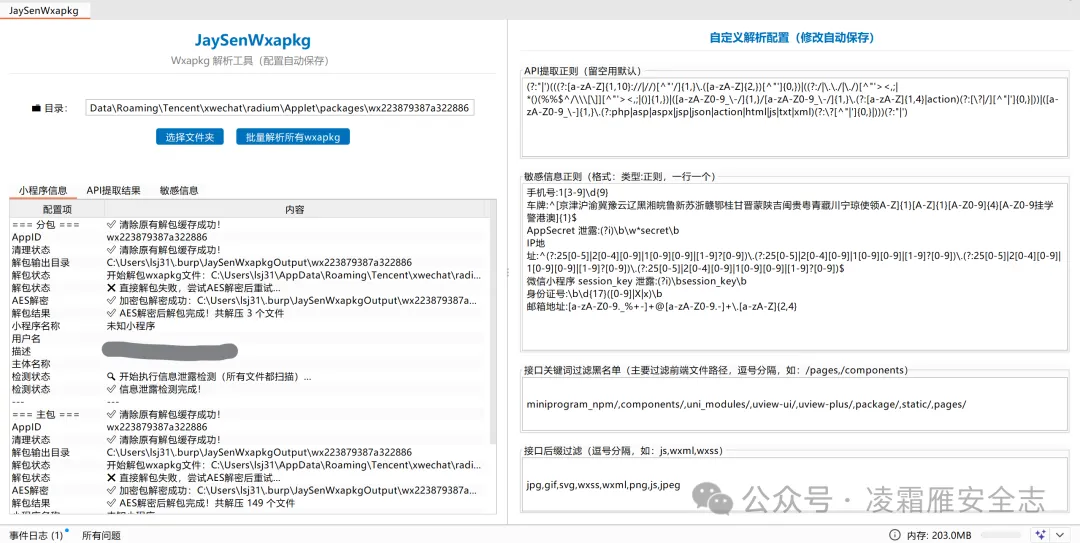Switch to the 小程序信息 tab
Screen dimensions: 1080x543
[43, 190]
